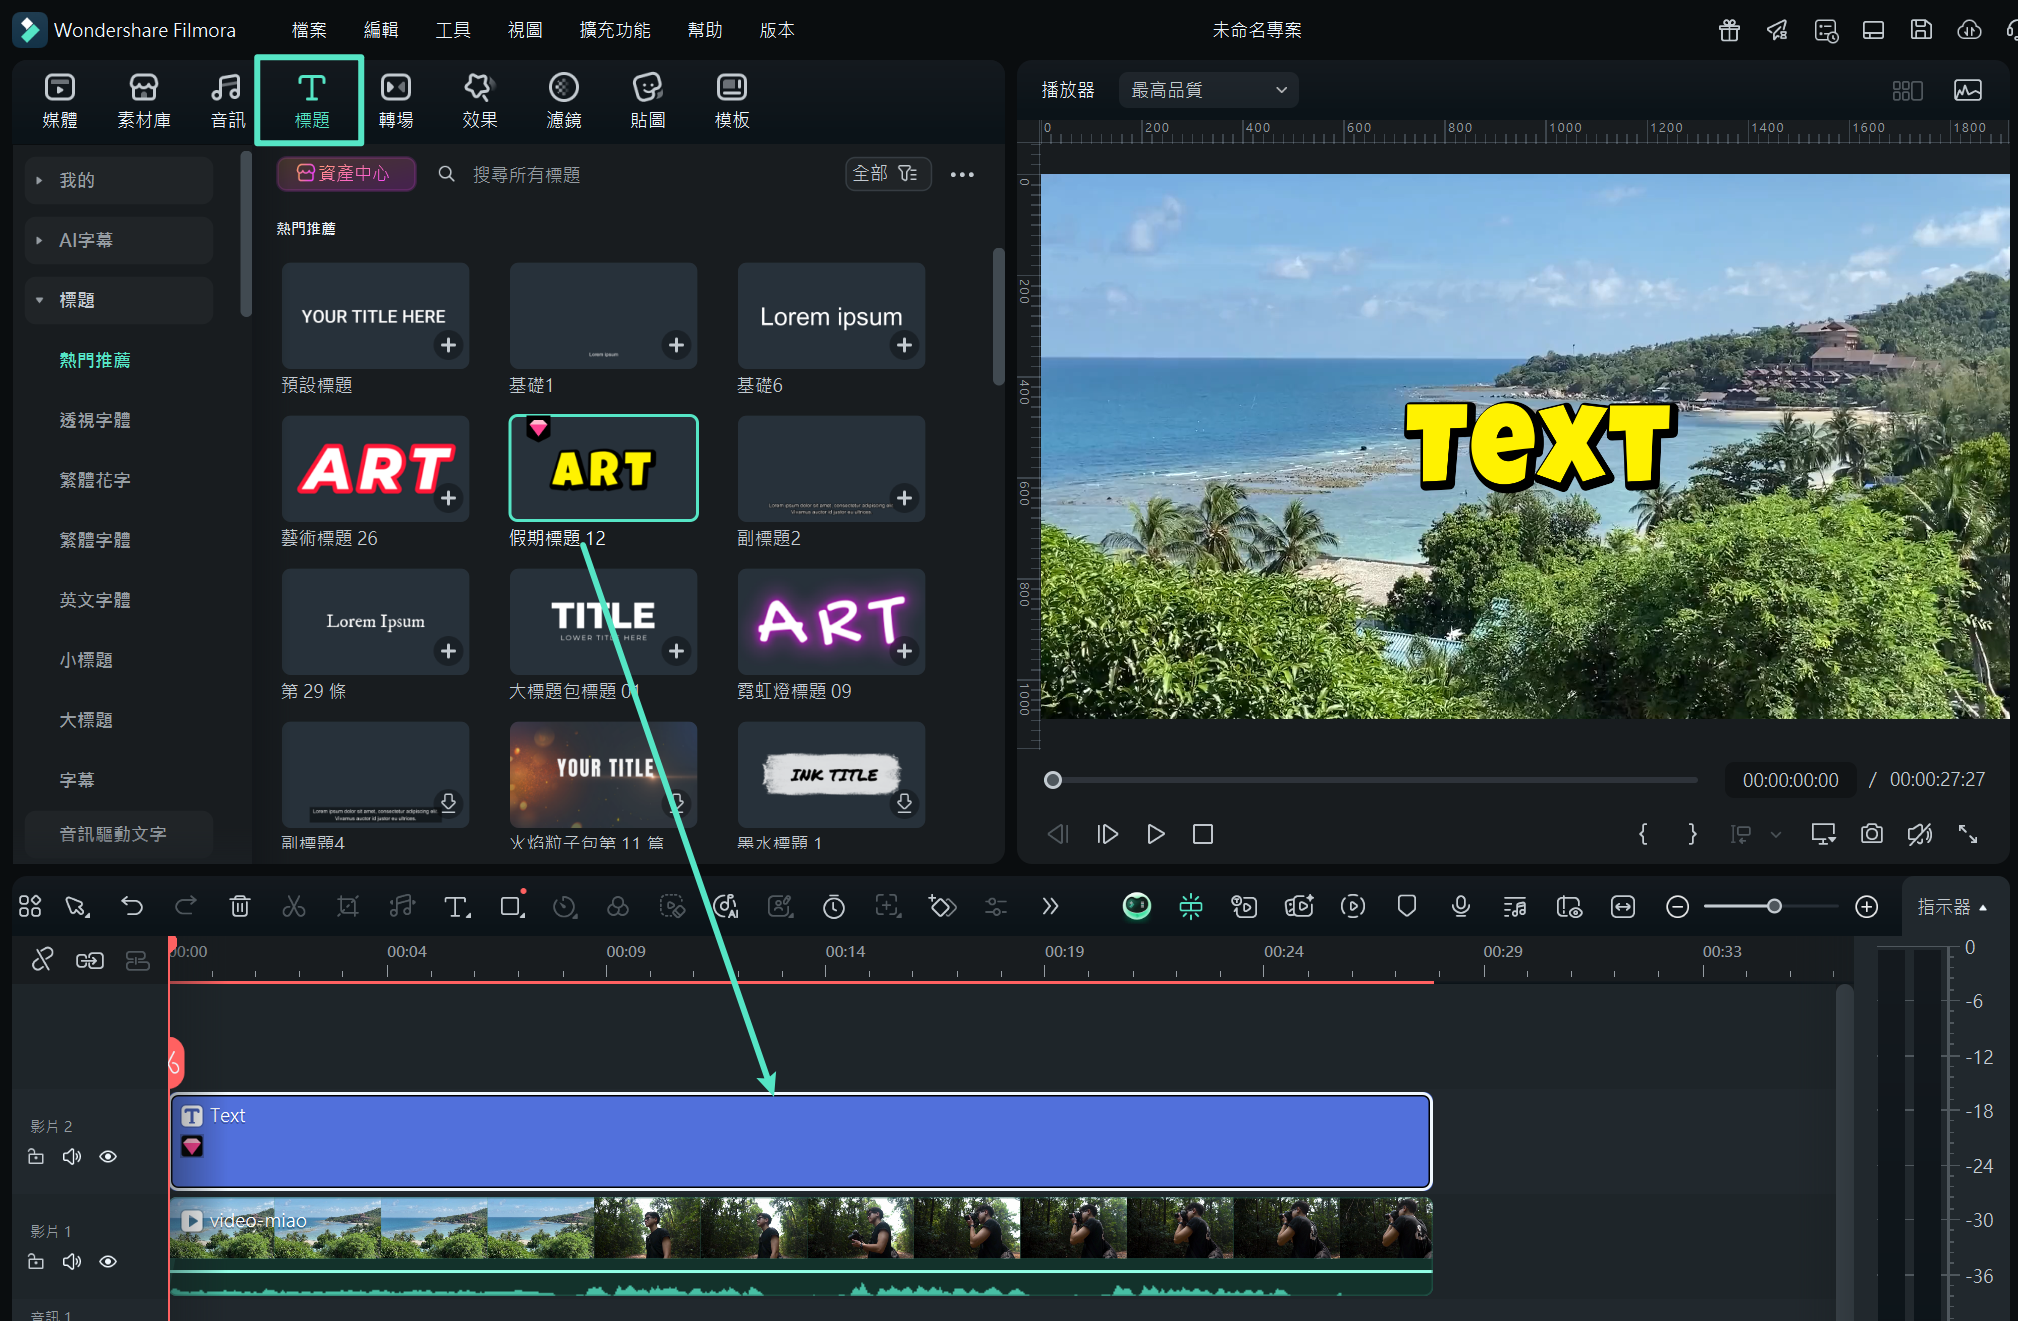
Task: Click the 資產中心 button
Action: click(345, 174)
